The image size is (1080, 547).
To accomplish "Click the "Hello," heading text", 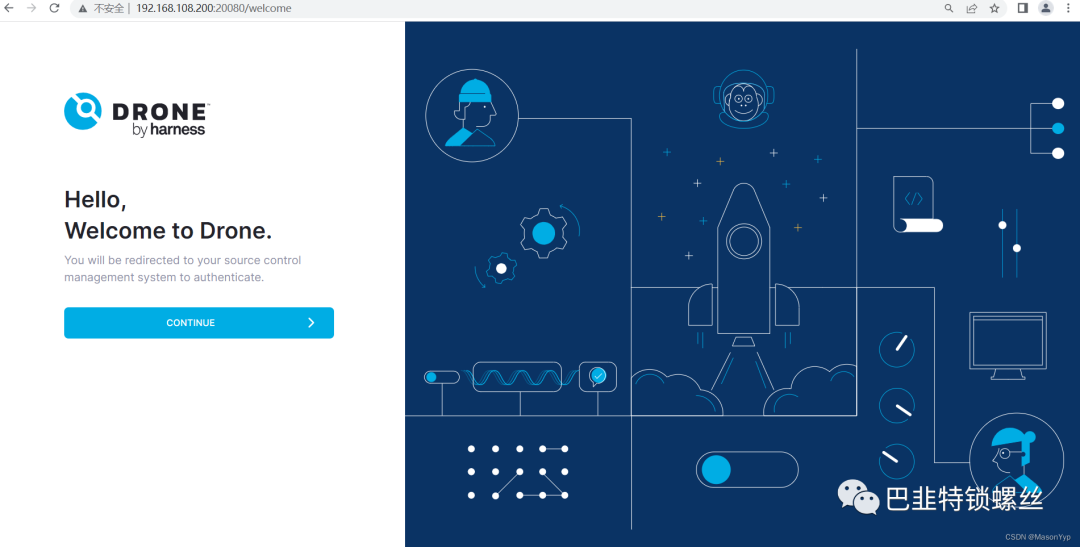I will [x=95, y=199].
